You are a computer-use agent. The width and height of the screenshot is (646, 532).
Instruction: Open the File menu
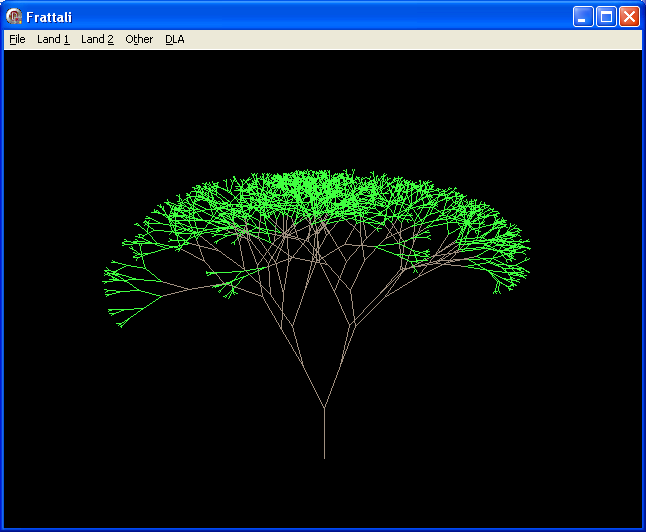(17, 40)
